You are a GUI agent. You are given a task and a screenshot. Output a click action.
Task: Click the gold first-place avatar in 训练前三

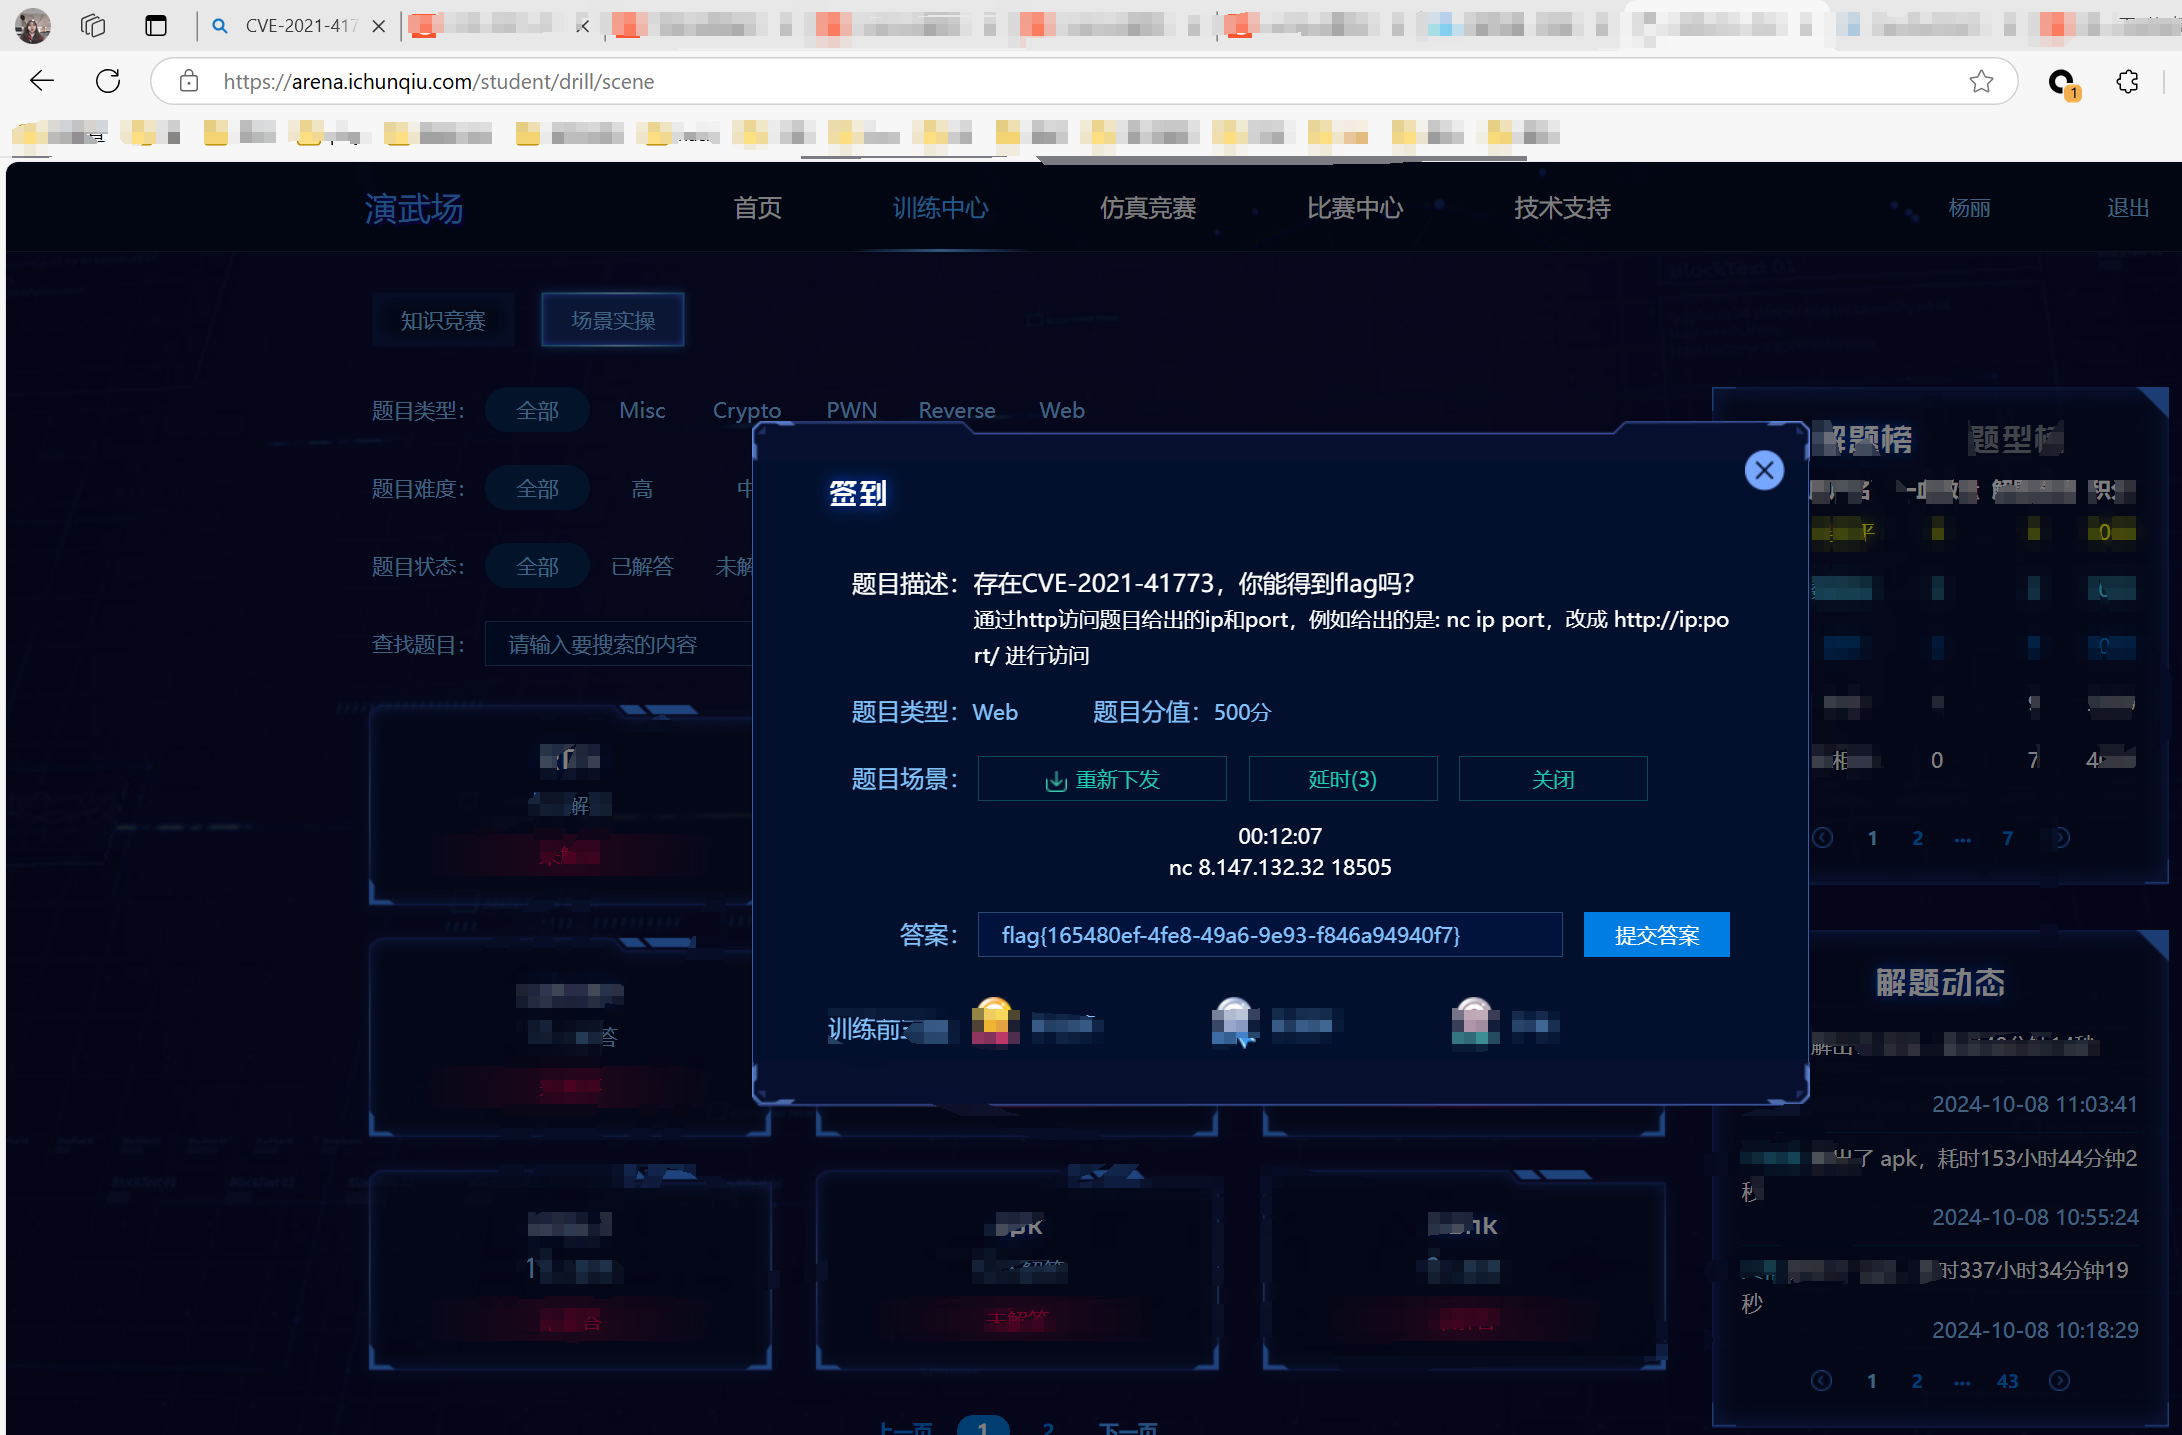click(995, 1021)
